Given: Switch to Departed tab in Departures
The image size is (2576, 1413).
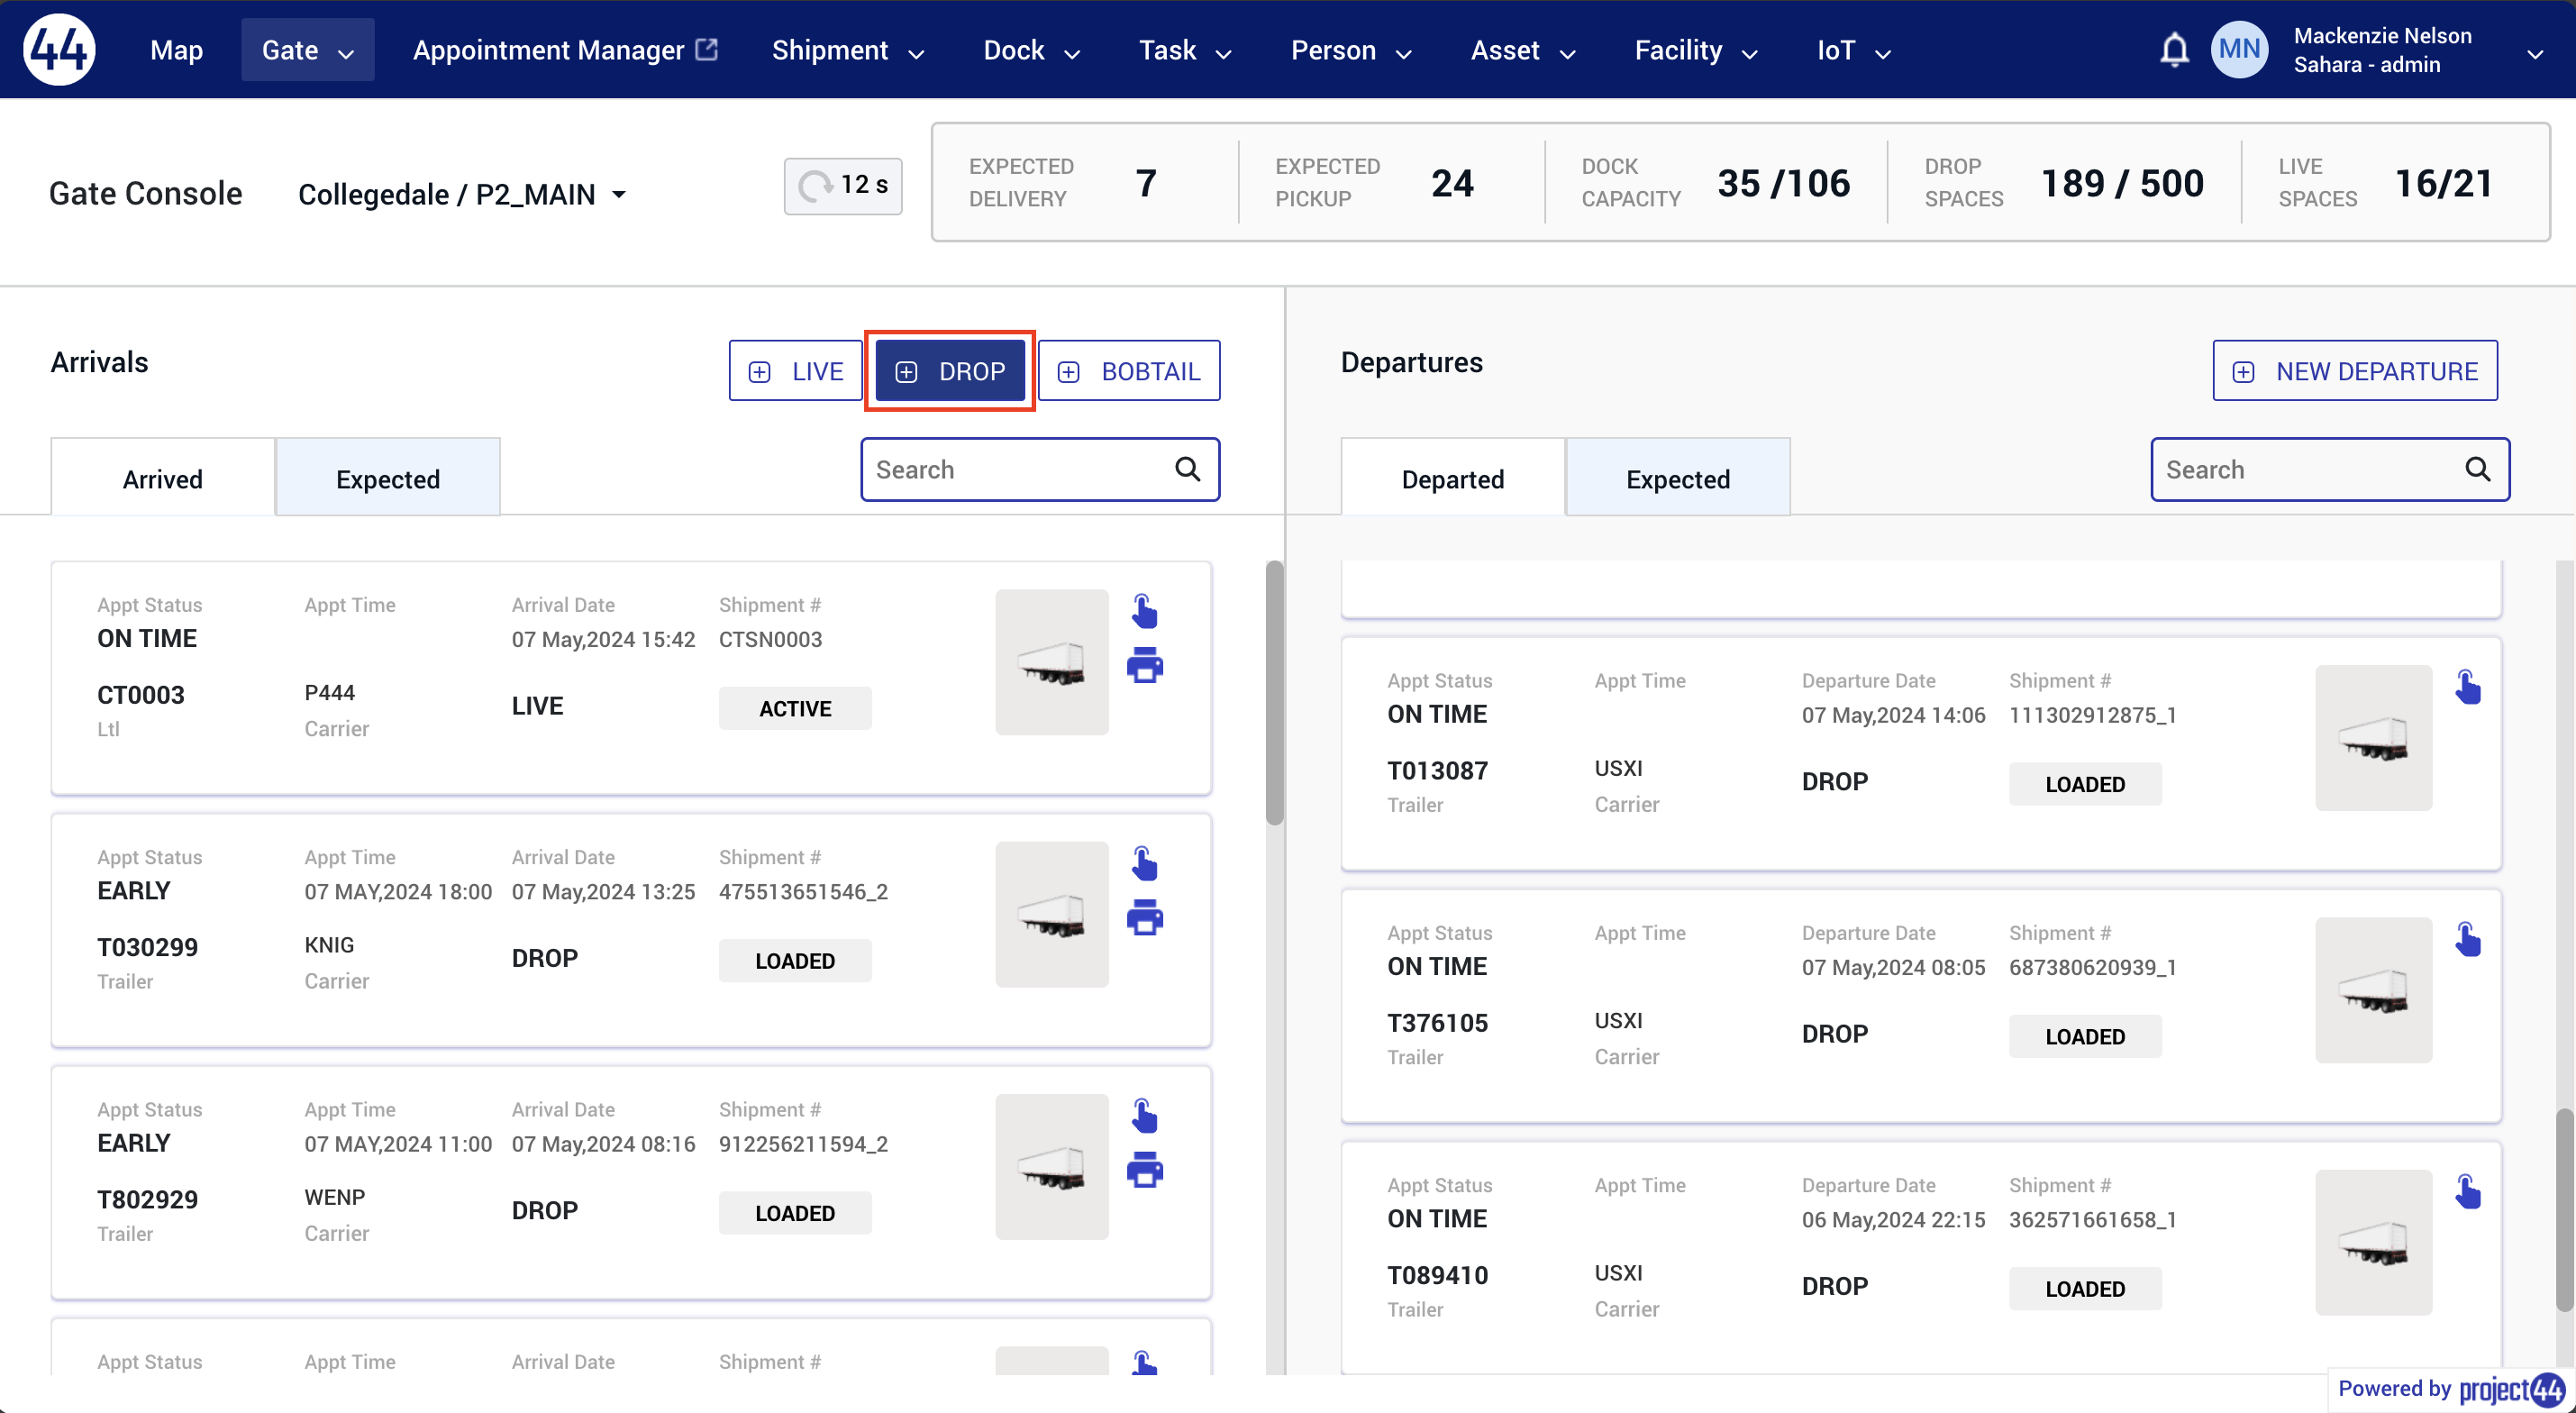Looking at the screenshot, I should [x=1453, y=478].
